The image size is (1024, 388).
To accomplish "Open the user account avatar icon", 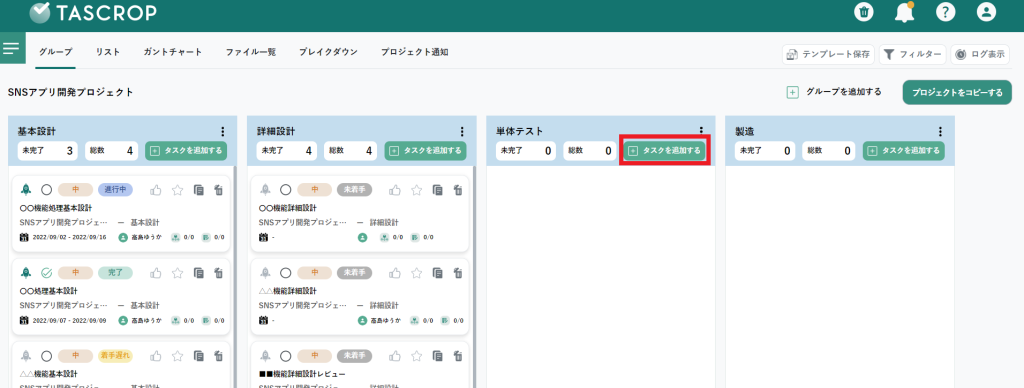I will click(x=986, y=12).
